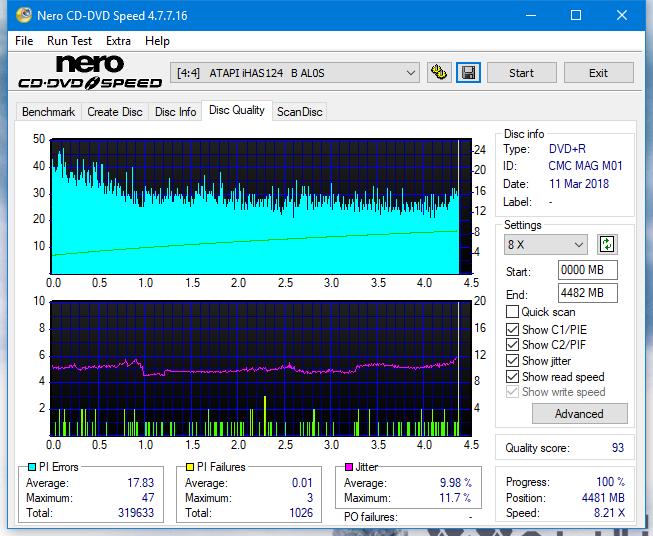Screen dimensions: 653x536
Task: Click the Start 0000 MB field
Action: [x=588, y=270]
